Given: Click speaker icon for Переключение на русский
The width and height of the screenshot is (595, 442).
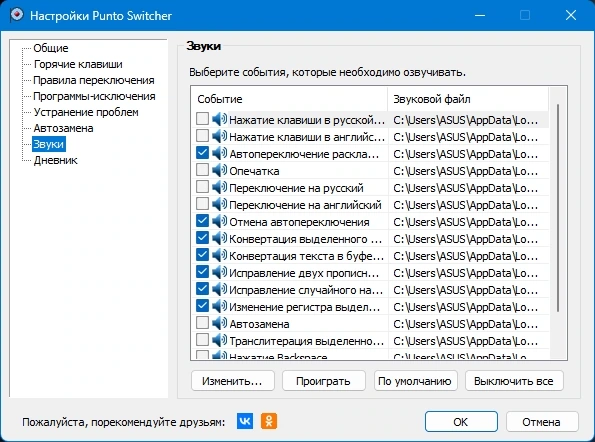Looking at the screenshot, I should [x=219, y=187].
